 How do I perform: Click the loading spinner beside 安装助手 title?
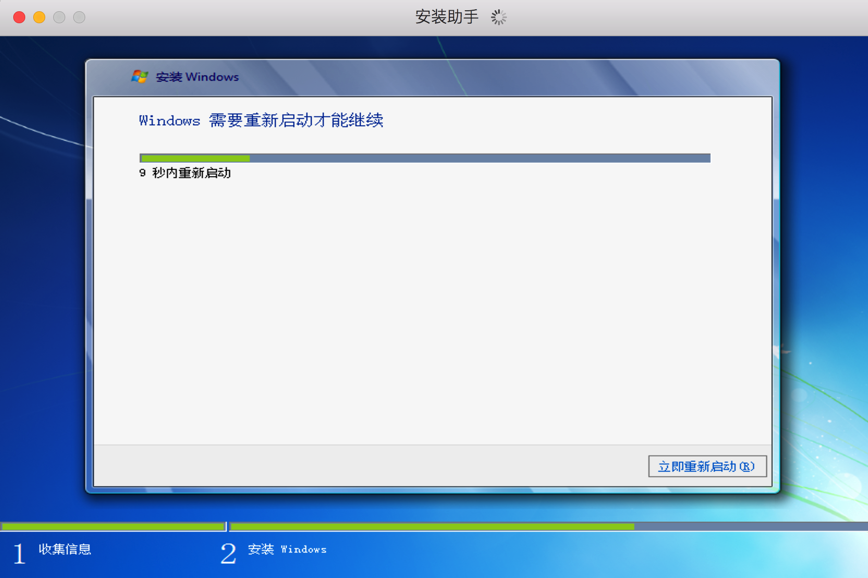coord(498,17)
